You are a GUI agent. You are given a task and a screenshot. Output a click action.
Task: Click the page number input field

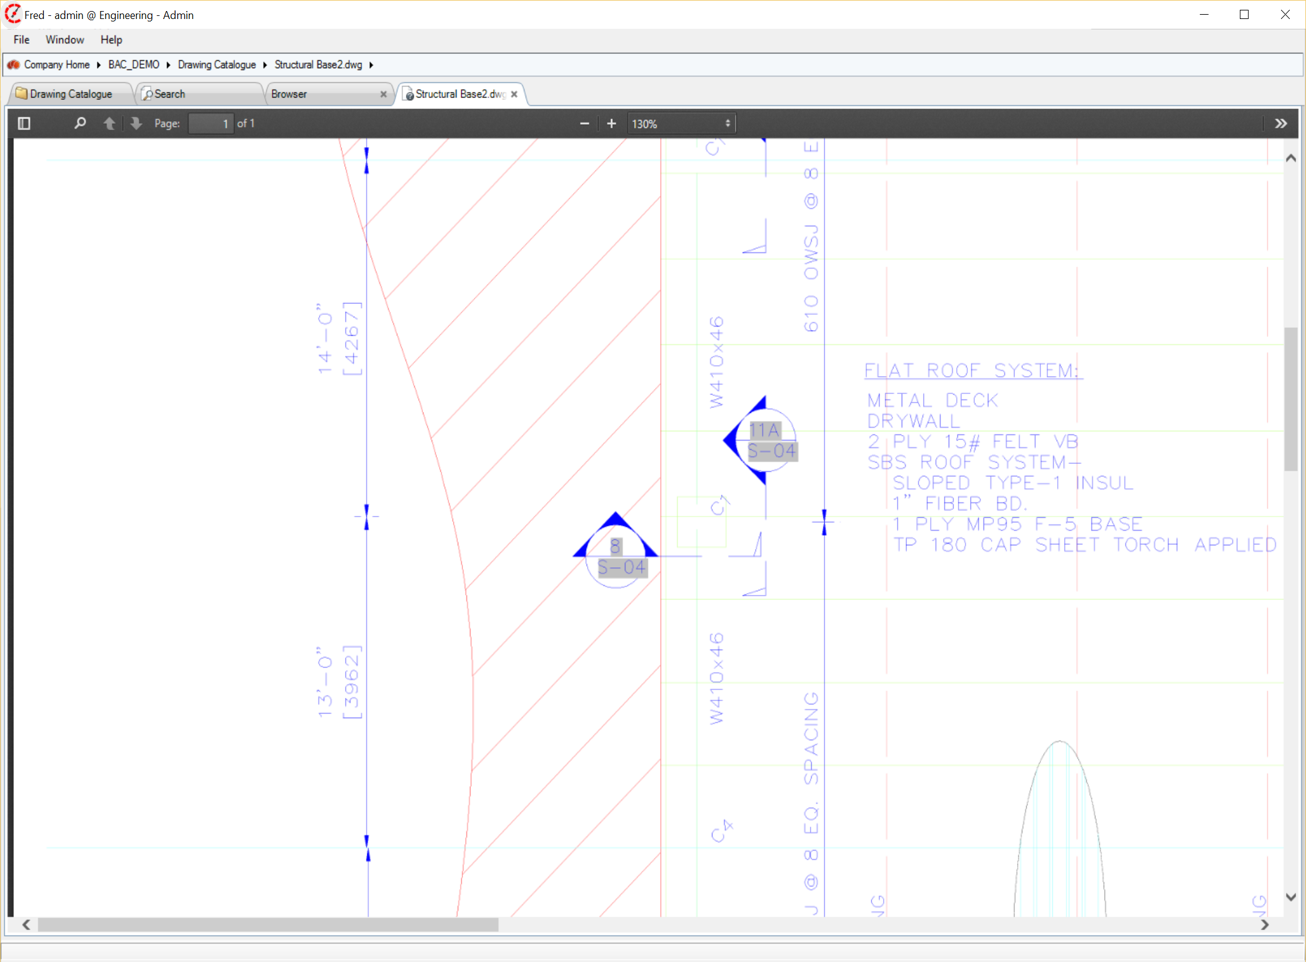tap(211, 124)
